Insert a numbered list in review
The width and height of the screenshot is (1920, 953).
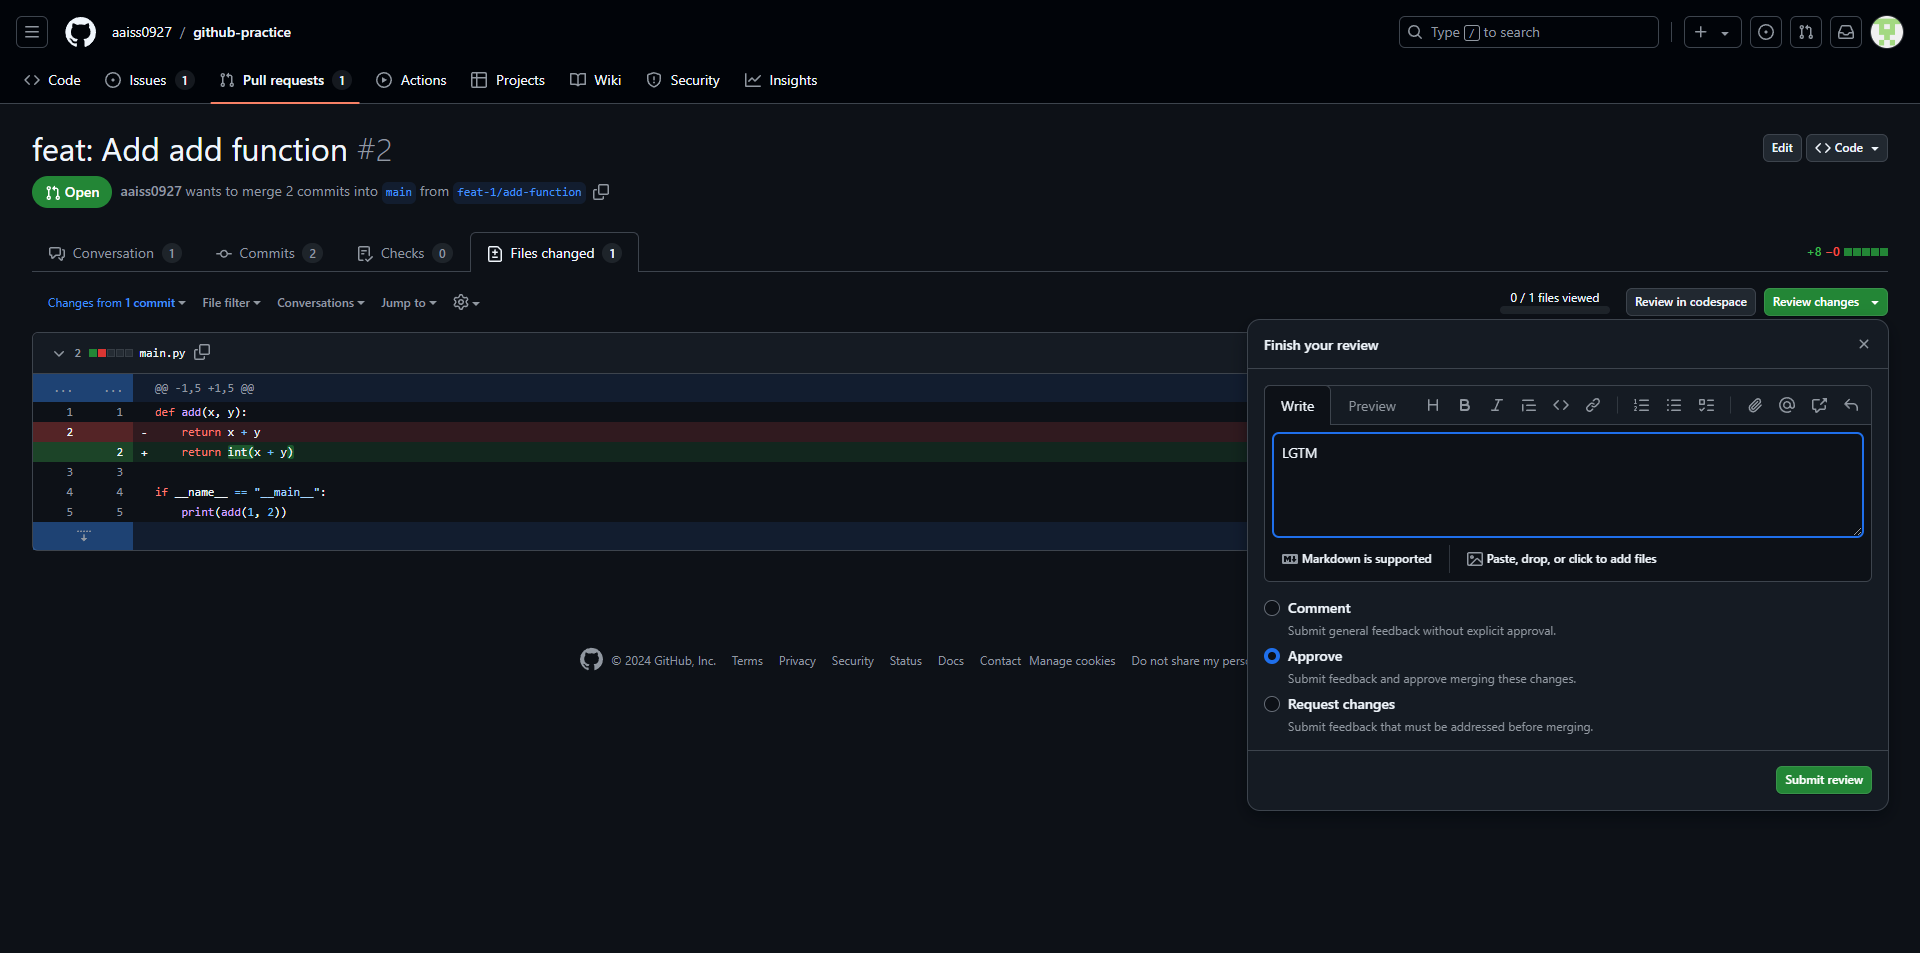pyautogui.click(x=1642, y=405)
